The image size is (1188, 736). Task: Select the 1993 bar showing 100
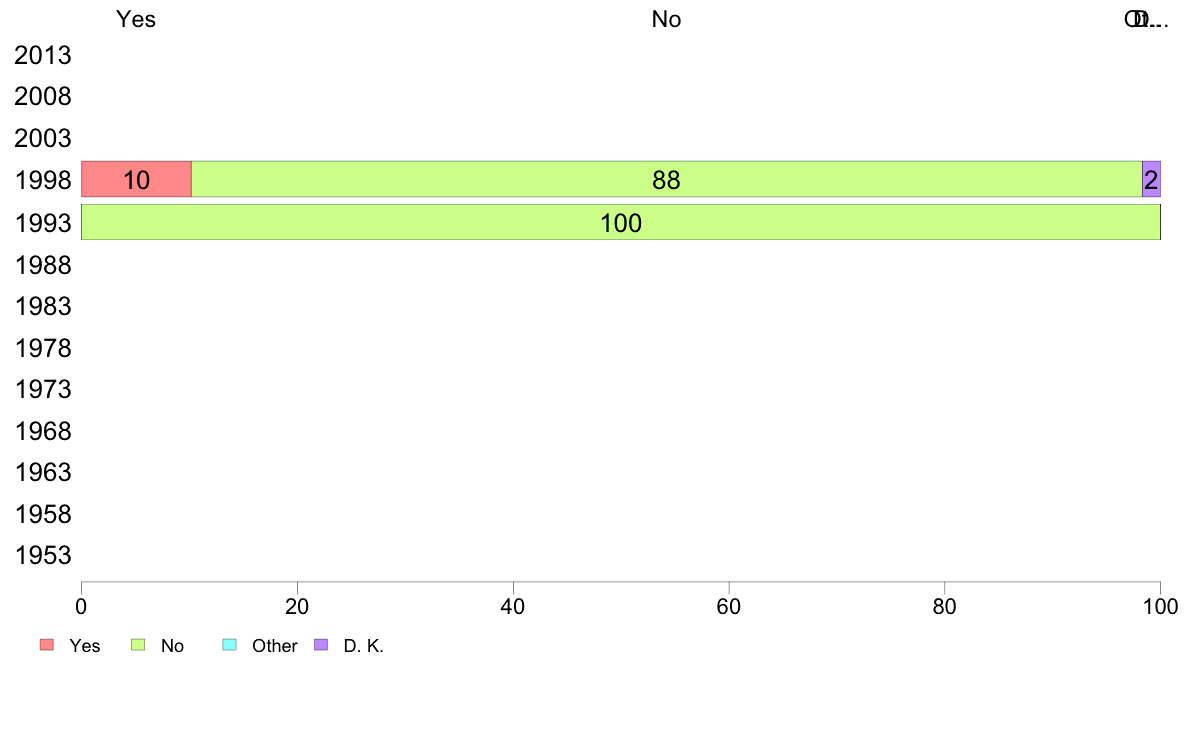621,222
